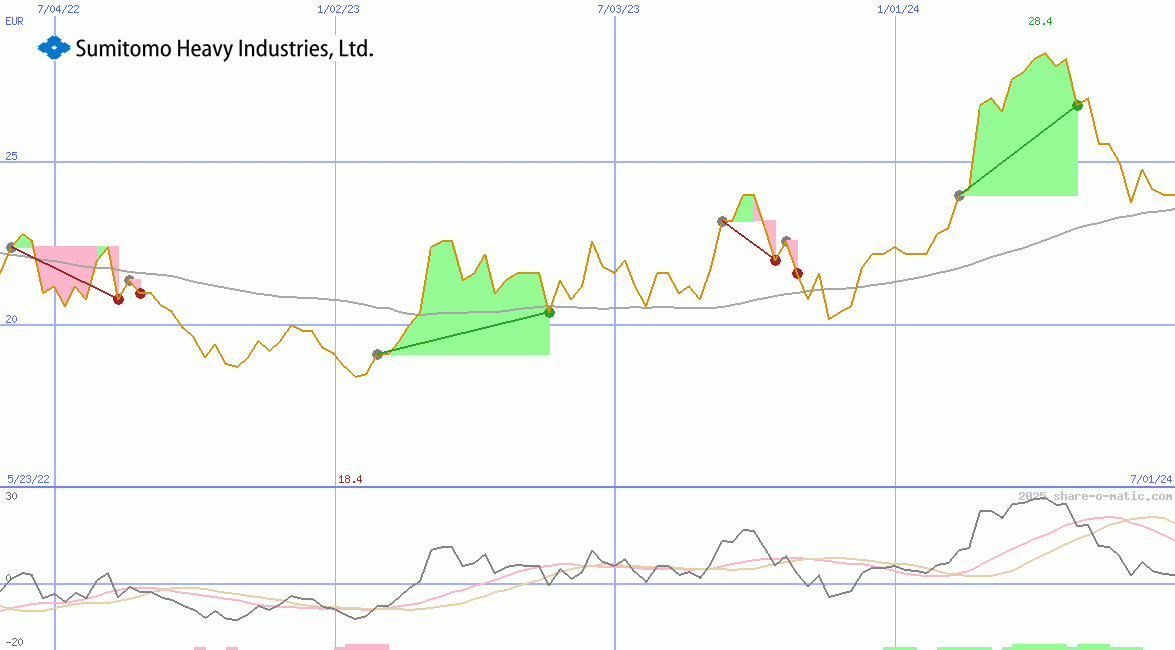
Task: Click the EUR currency label
Action: (x=14, y=21)
